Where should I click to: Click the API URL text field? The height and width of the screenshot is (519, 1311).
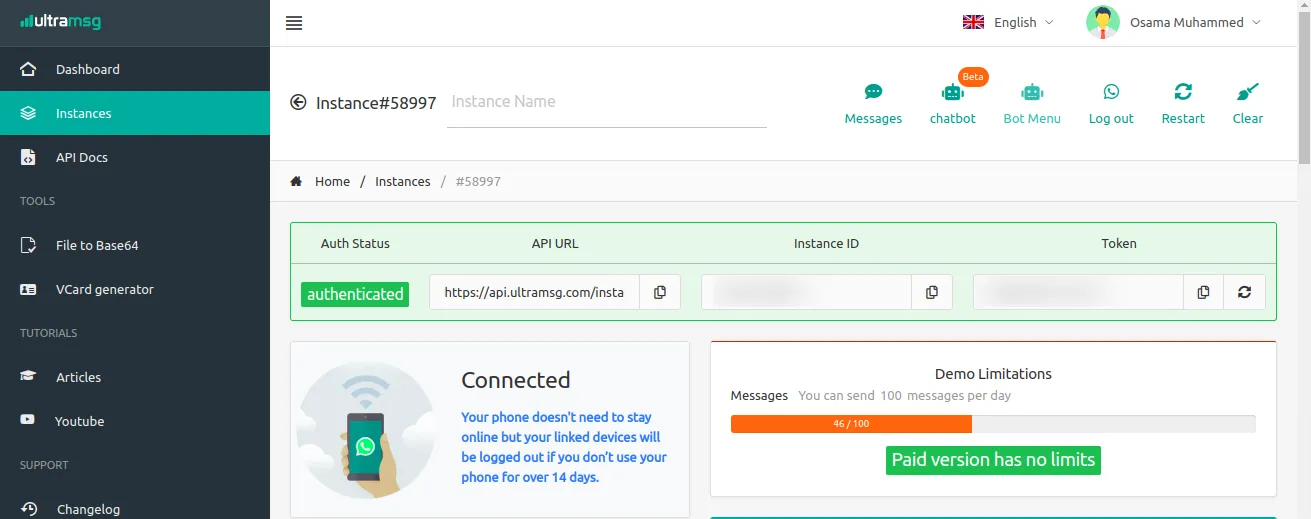(534, 292)
